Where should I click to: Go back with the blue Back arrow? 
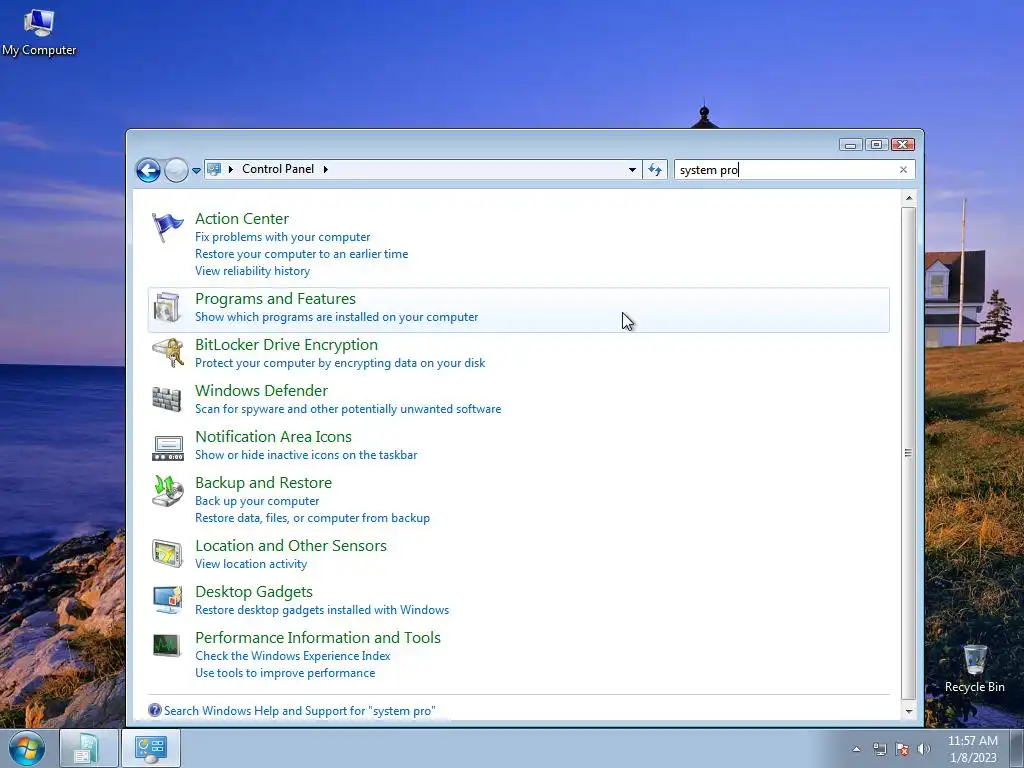[148, 170]
